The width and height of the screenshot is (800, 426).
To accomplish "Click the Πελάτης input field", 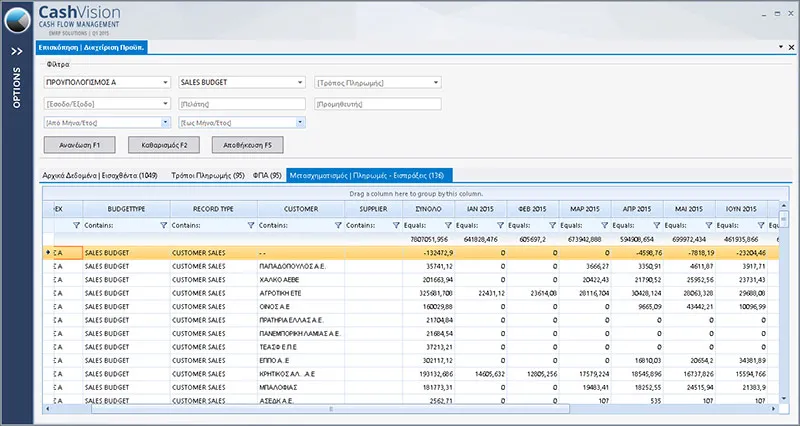I will point(242,104).
